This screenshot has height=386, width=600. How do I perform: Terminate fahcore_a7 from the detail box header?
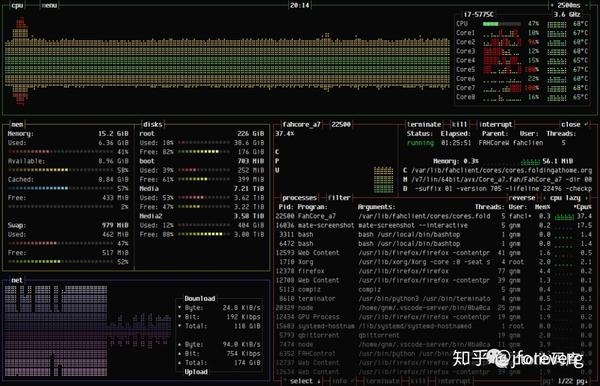click(424, 124)
